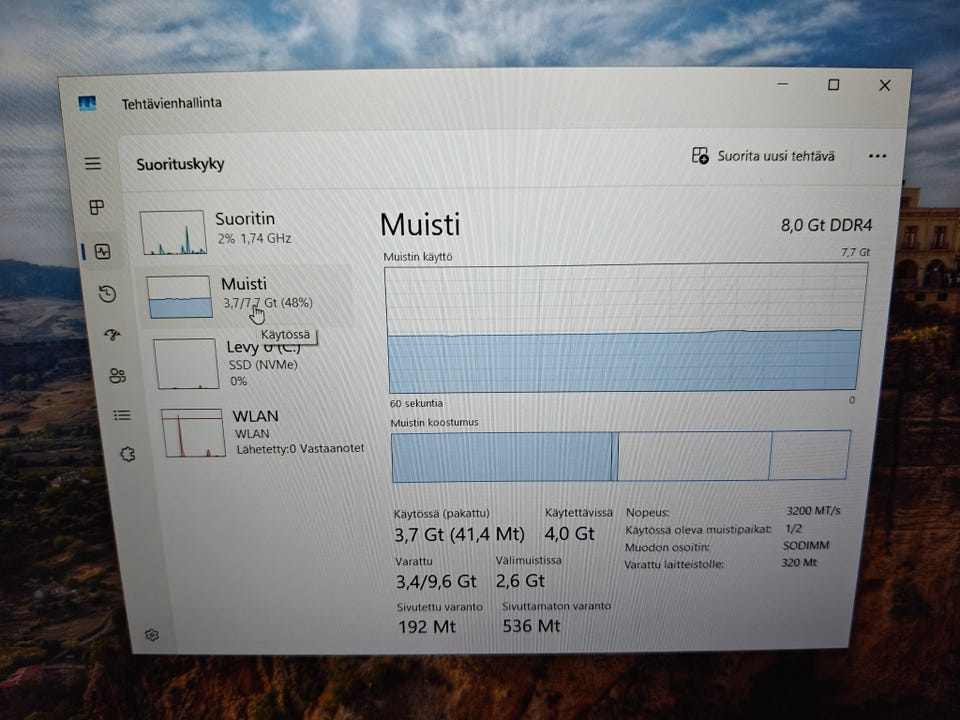Select the Muisti memory performance item
The image size is (960, 720).
(248, 296)
